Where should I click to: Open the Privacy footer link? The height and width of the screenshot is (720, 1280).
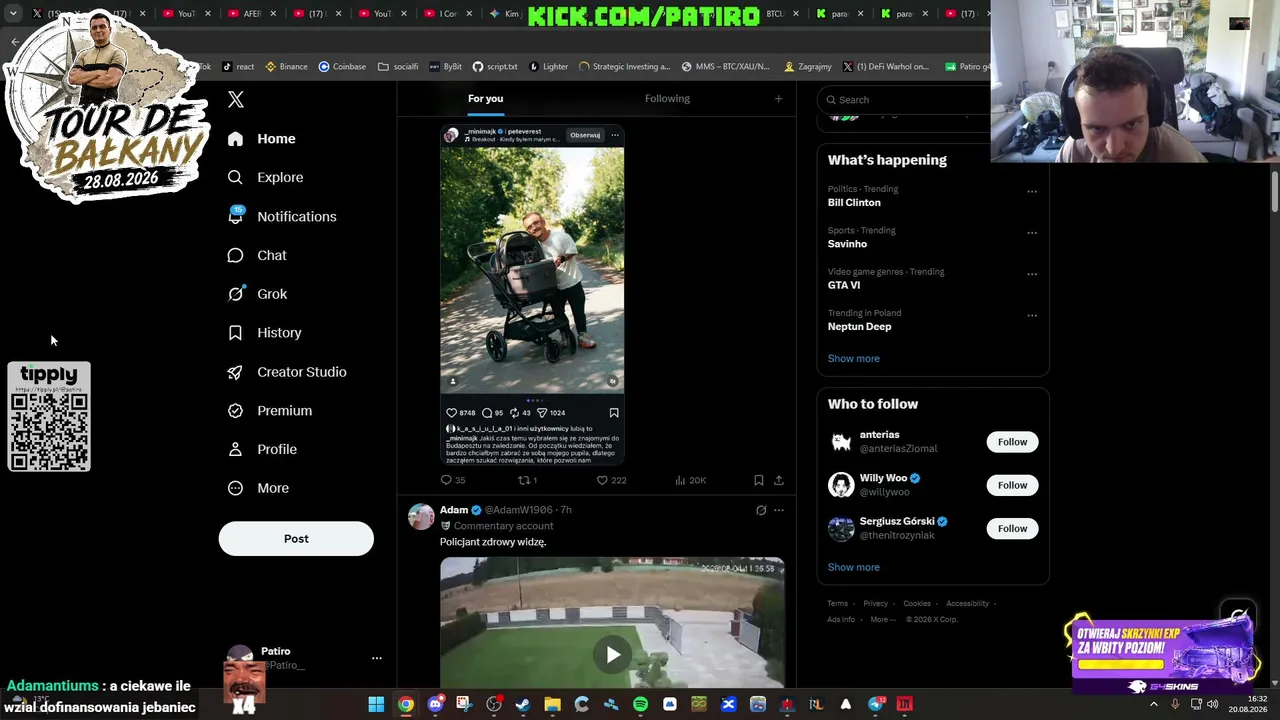tap(875, 604)
